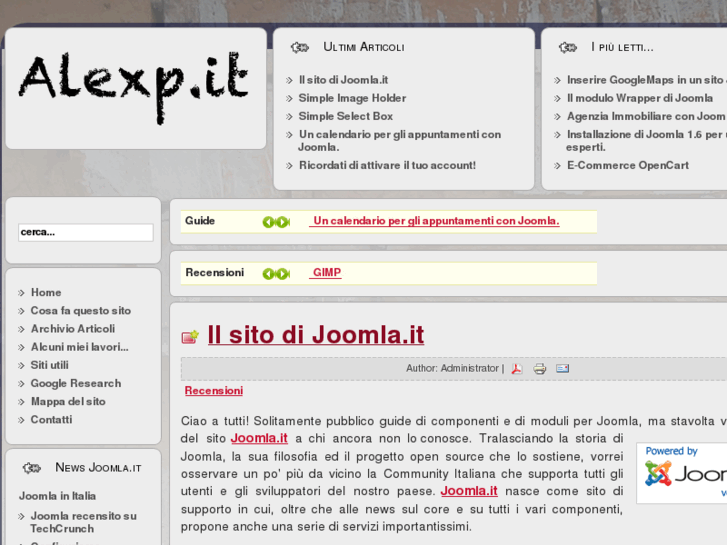The image size is (727, 545).
Task: Click the Powered by Joomla image
Action: [x=682, y=473]
